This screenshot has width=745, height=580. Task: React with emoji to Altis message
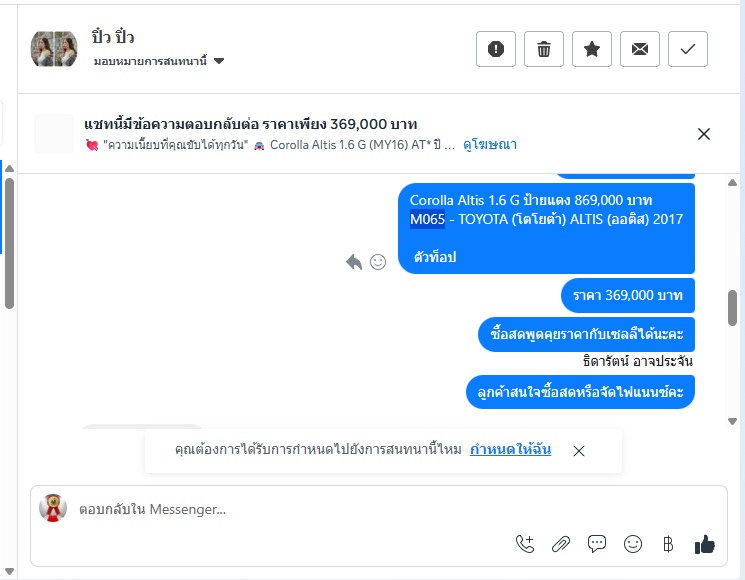(x=378, y=262)
